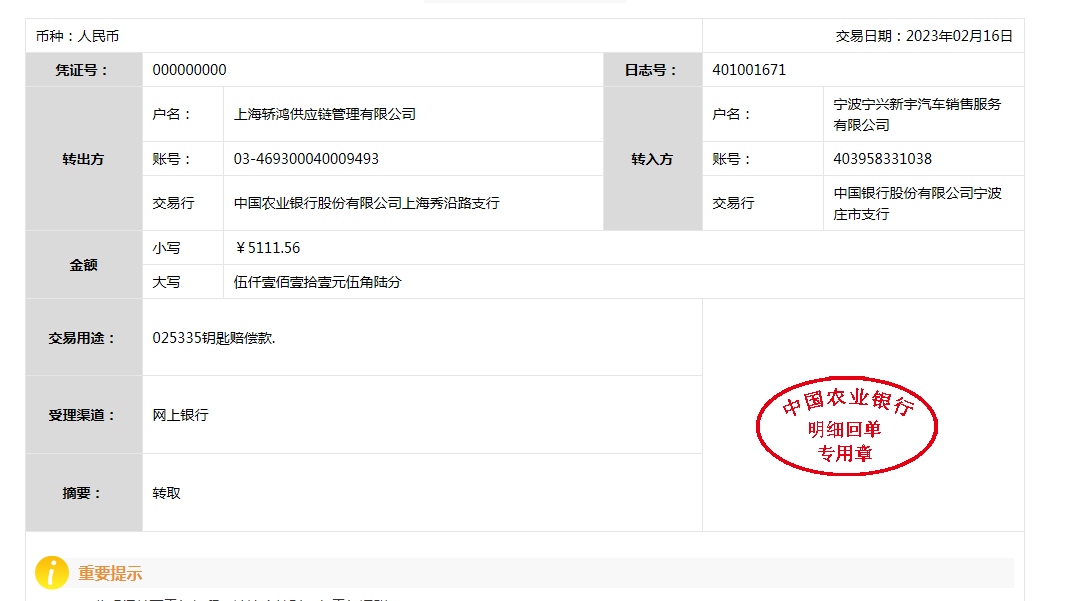Viewport: 1077px width, 601px height.
Task: Click payee bank 中国银行股份有限公司宁波庄市支行
Action: (x=917, y=203)
